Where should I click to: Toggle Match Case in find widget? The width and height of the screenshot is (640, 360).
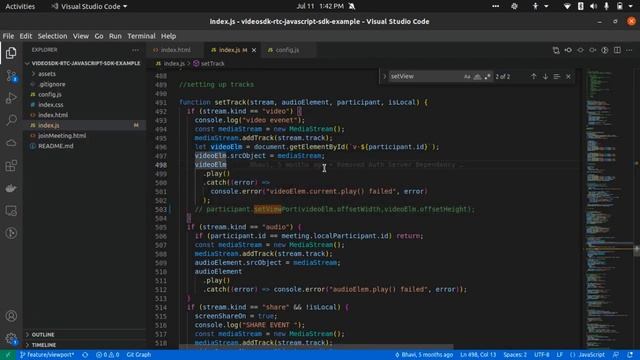coord(467,76)
